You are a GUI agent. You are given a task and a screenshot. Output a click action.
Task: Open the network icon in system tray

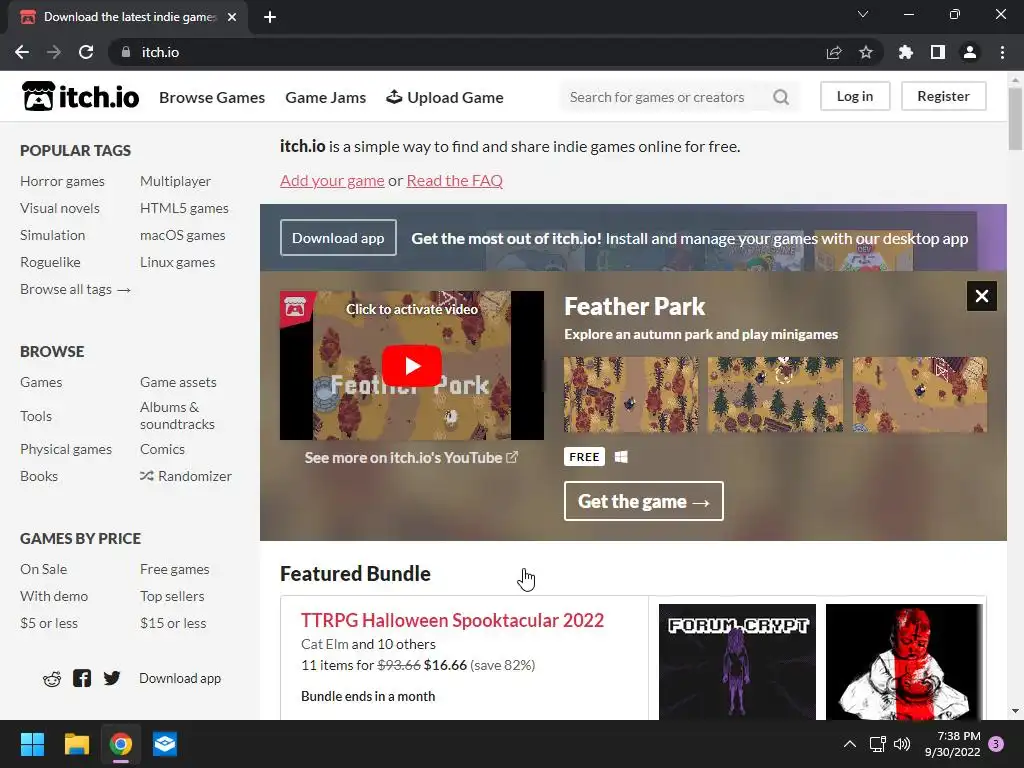tap(877, 744)
